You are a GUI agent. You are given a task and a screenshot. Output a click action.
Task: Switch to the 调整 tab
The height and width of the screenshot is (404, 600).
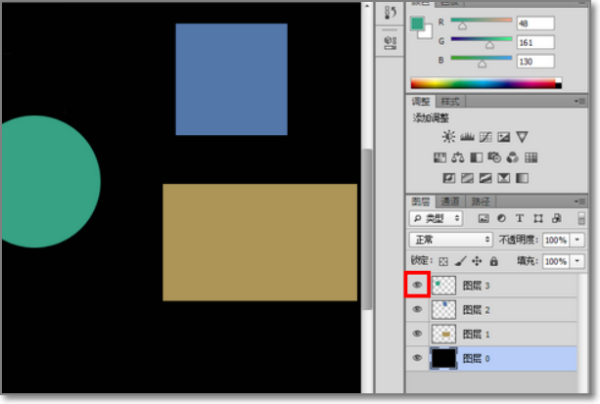pos(421,102)
